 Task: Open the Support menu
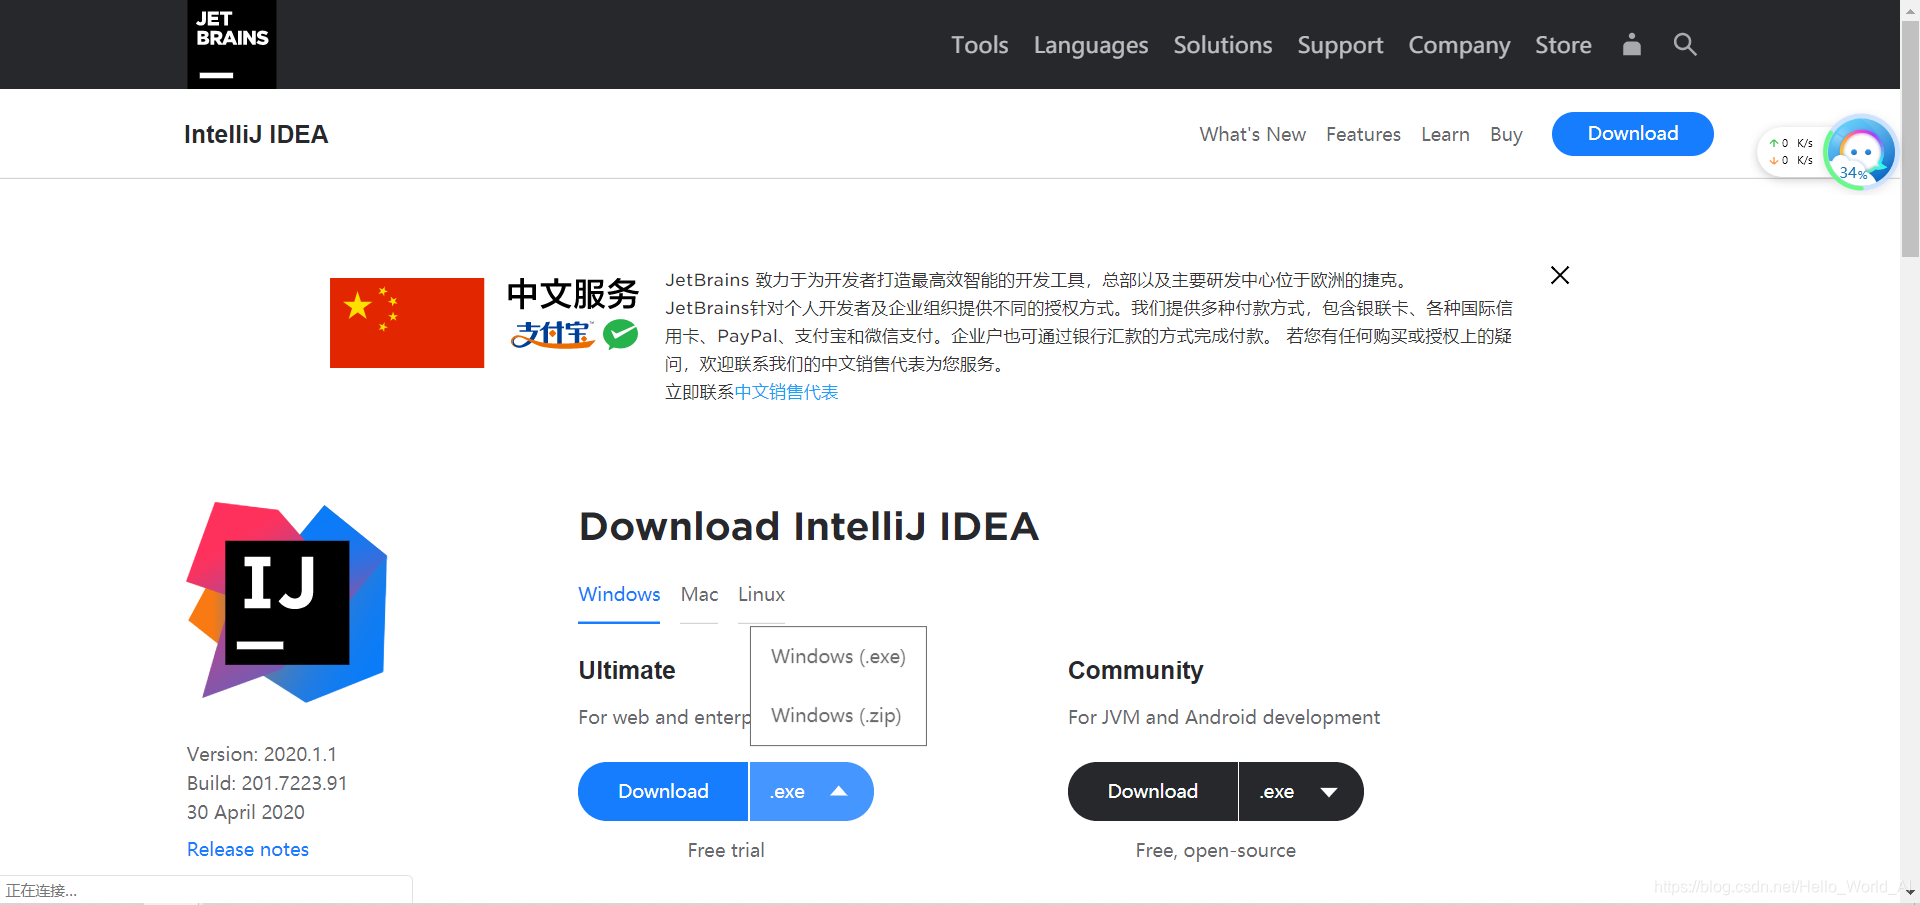point(1340,45)
